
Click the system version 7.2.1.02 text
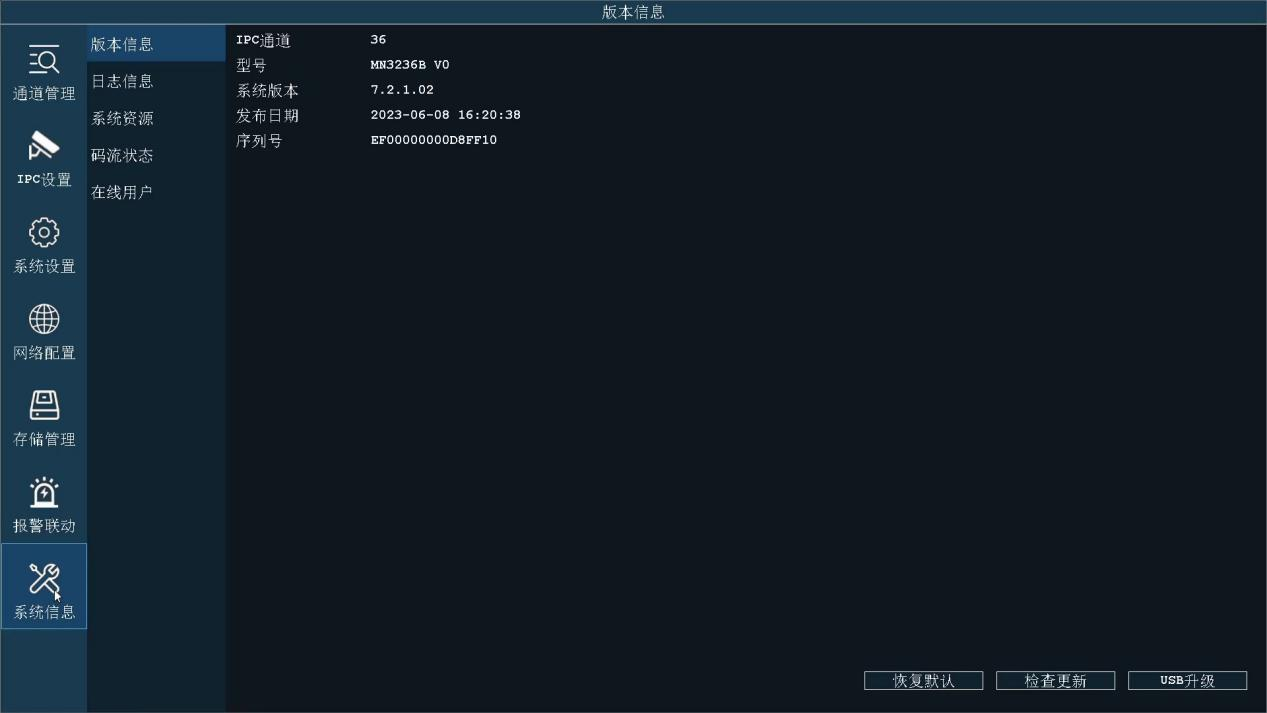click(402, 90)
